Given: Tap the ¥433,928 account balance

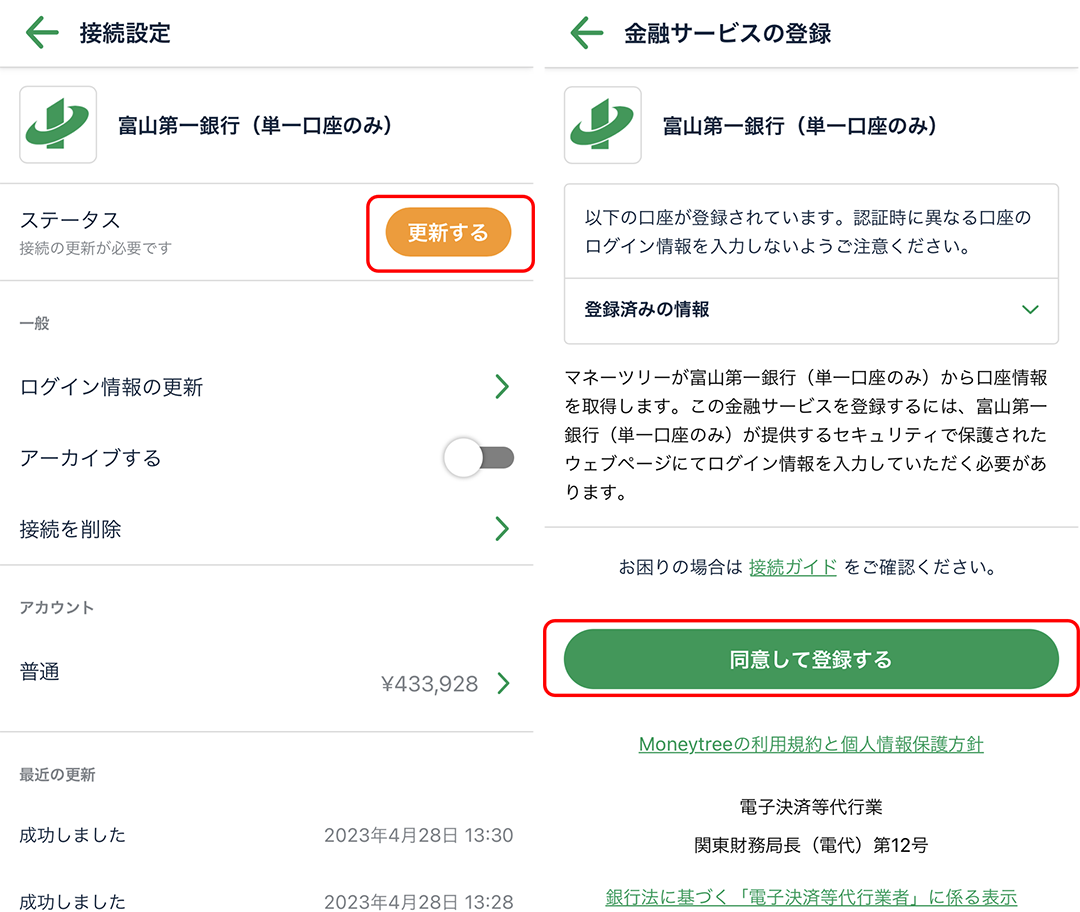Looking at the screenshot, I should tap(429, 685).
